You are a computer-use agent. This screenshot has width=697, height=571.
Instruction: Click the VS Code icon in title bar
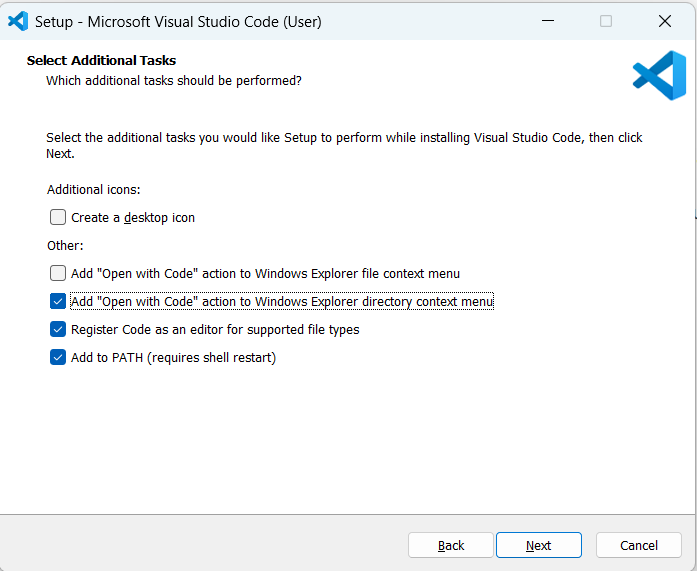(x=18, y=21)
